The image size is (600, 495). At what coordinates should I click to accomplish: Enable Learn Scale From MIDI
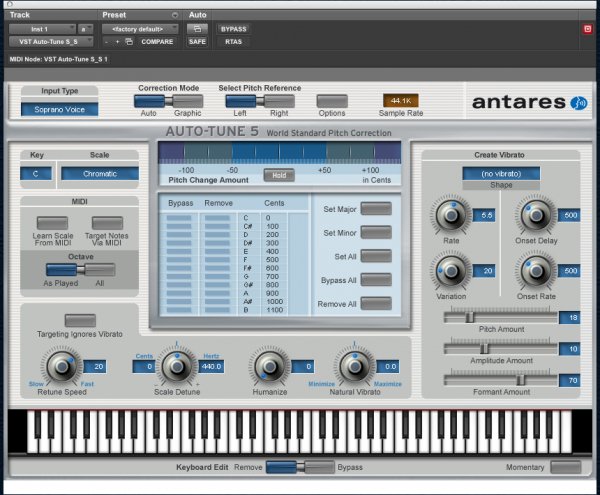pyautogui.click(x=52, y=223)
